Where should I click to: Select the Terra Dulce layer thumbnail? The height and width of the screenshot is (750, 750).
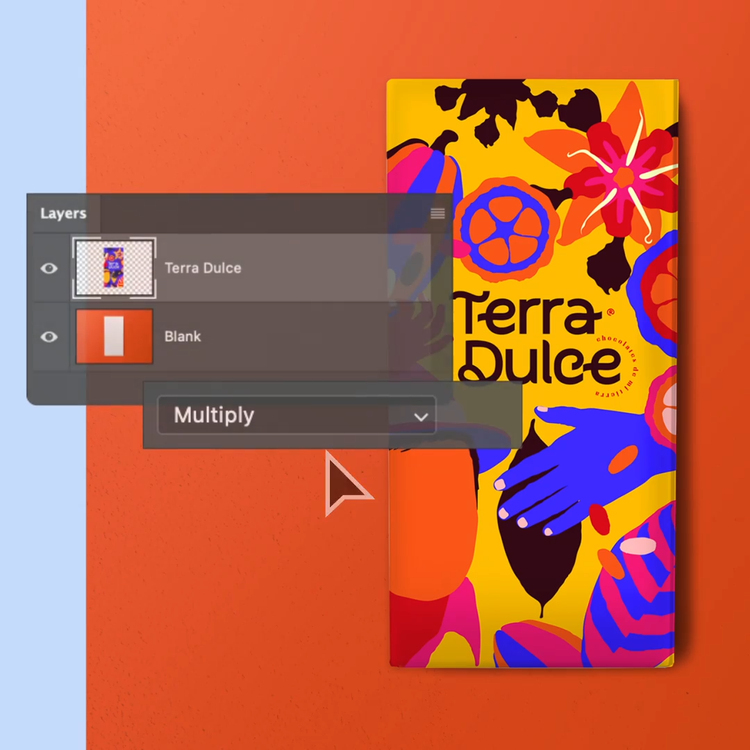pos(114,268)
